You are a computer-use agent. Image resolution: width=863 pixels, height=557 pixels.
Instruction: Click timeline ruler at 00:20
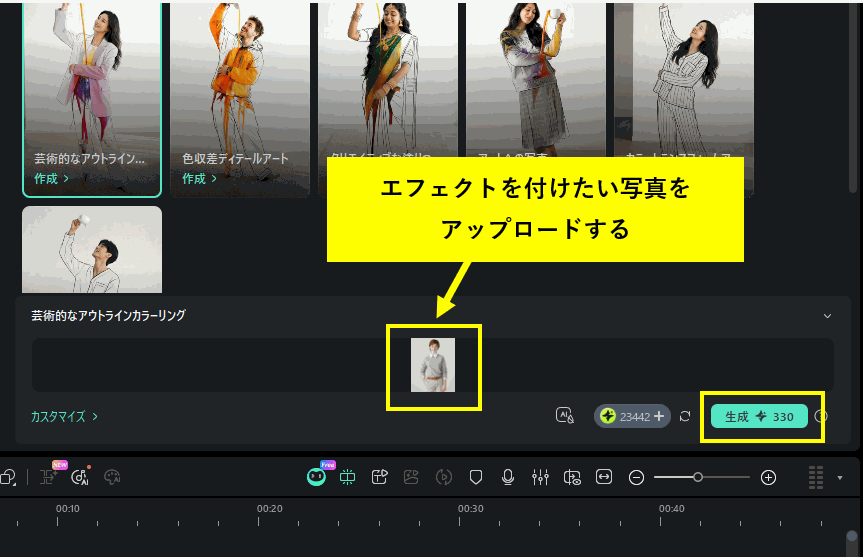[269, 509]
